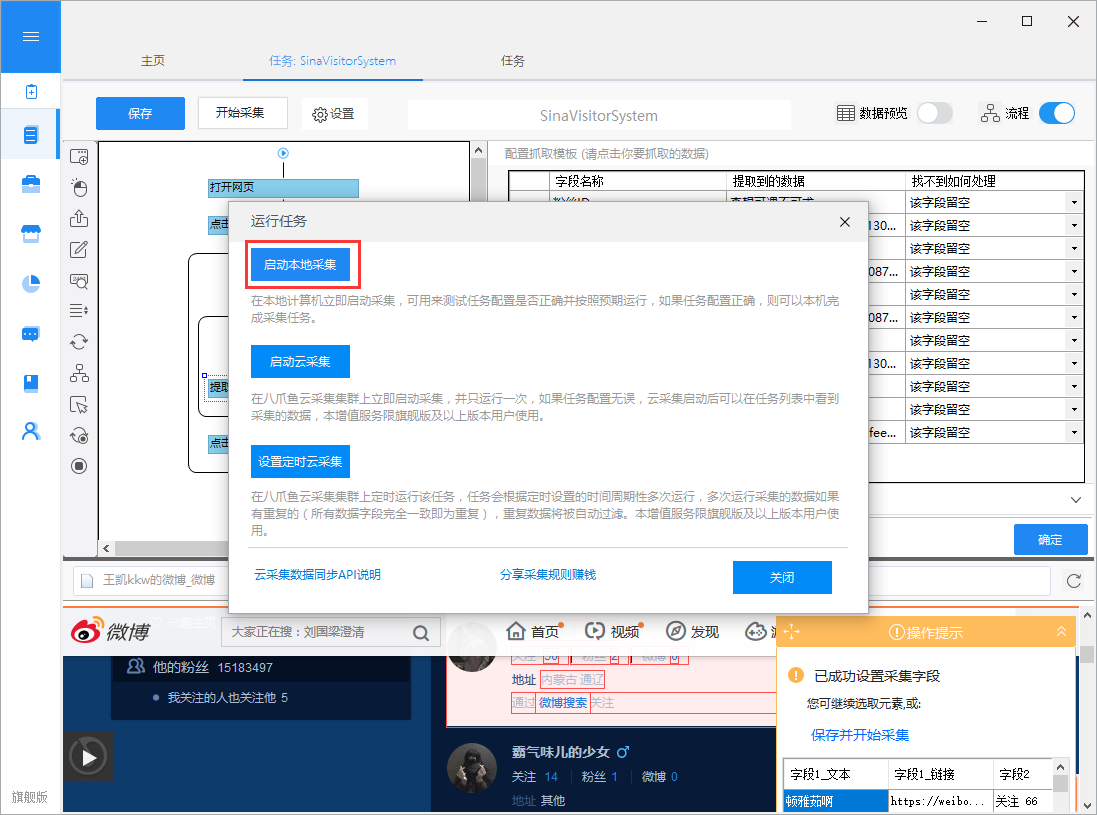Viewport: 1097px width, 815px height.
Task: Open the hamburger menu in the sidebar
Action: pyautogui.click(x=31, y=36)
